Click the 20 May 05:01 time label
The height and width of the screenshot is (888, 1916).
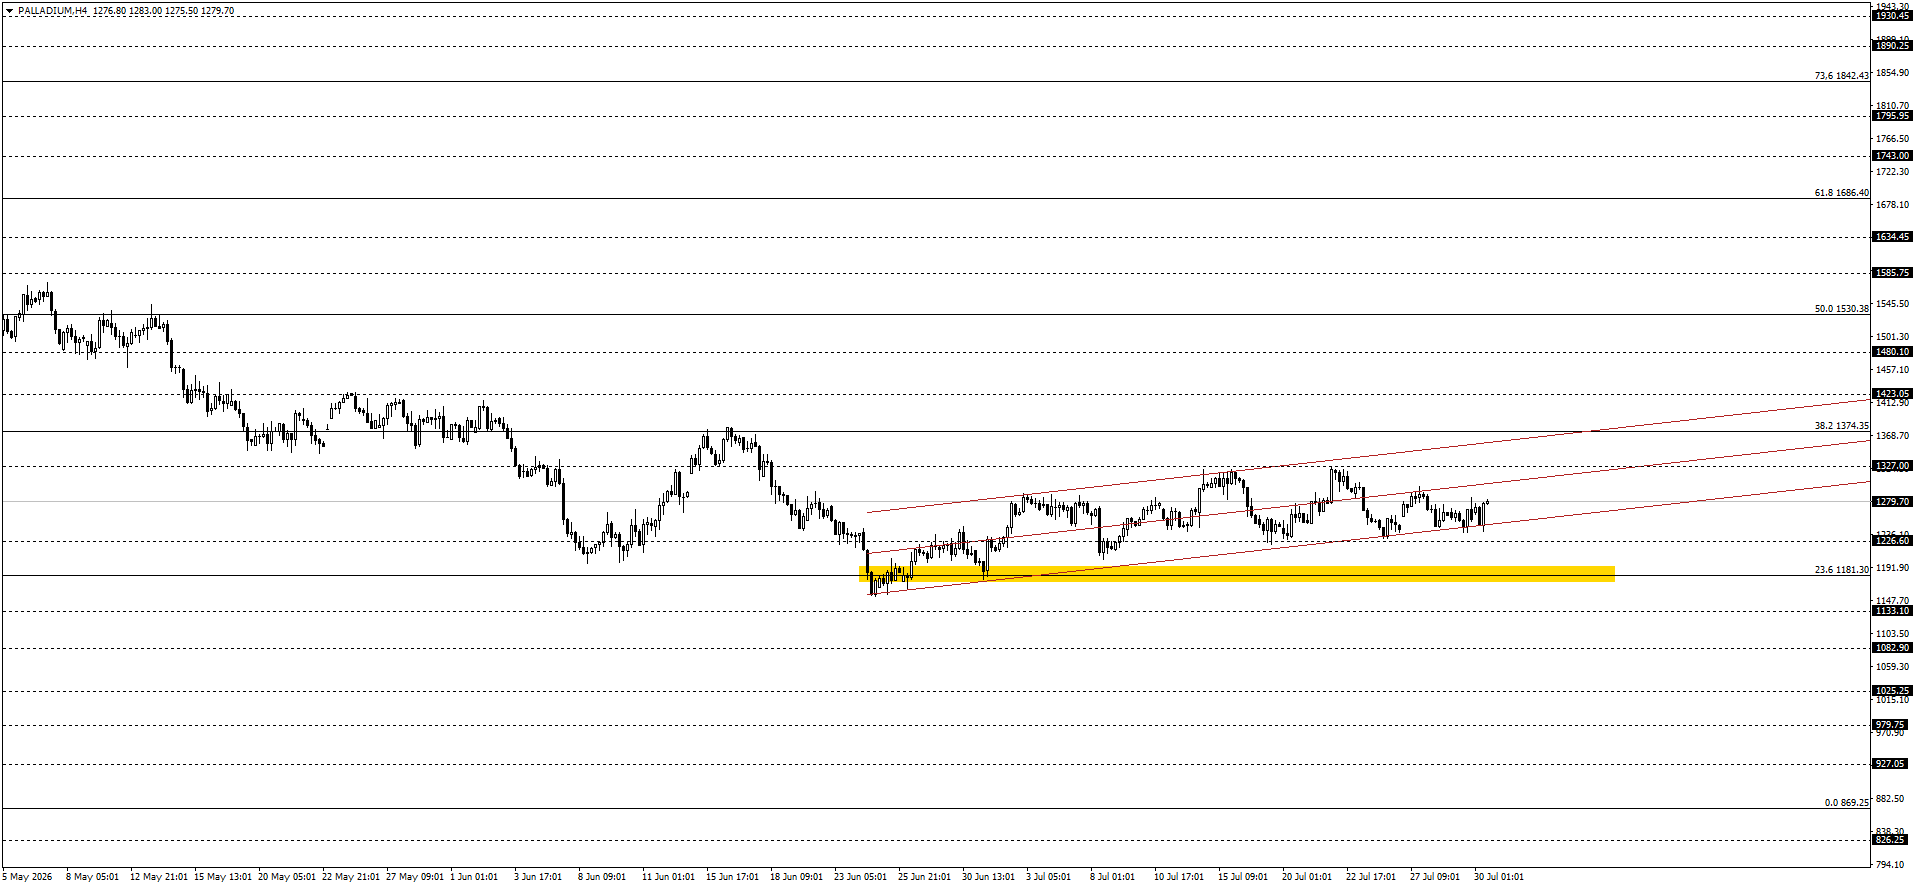[x=286, y=877]
